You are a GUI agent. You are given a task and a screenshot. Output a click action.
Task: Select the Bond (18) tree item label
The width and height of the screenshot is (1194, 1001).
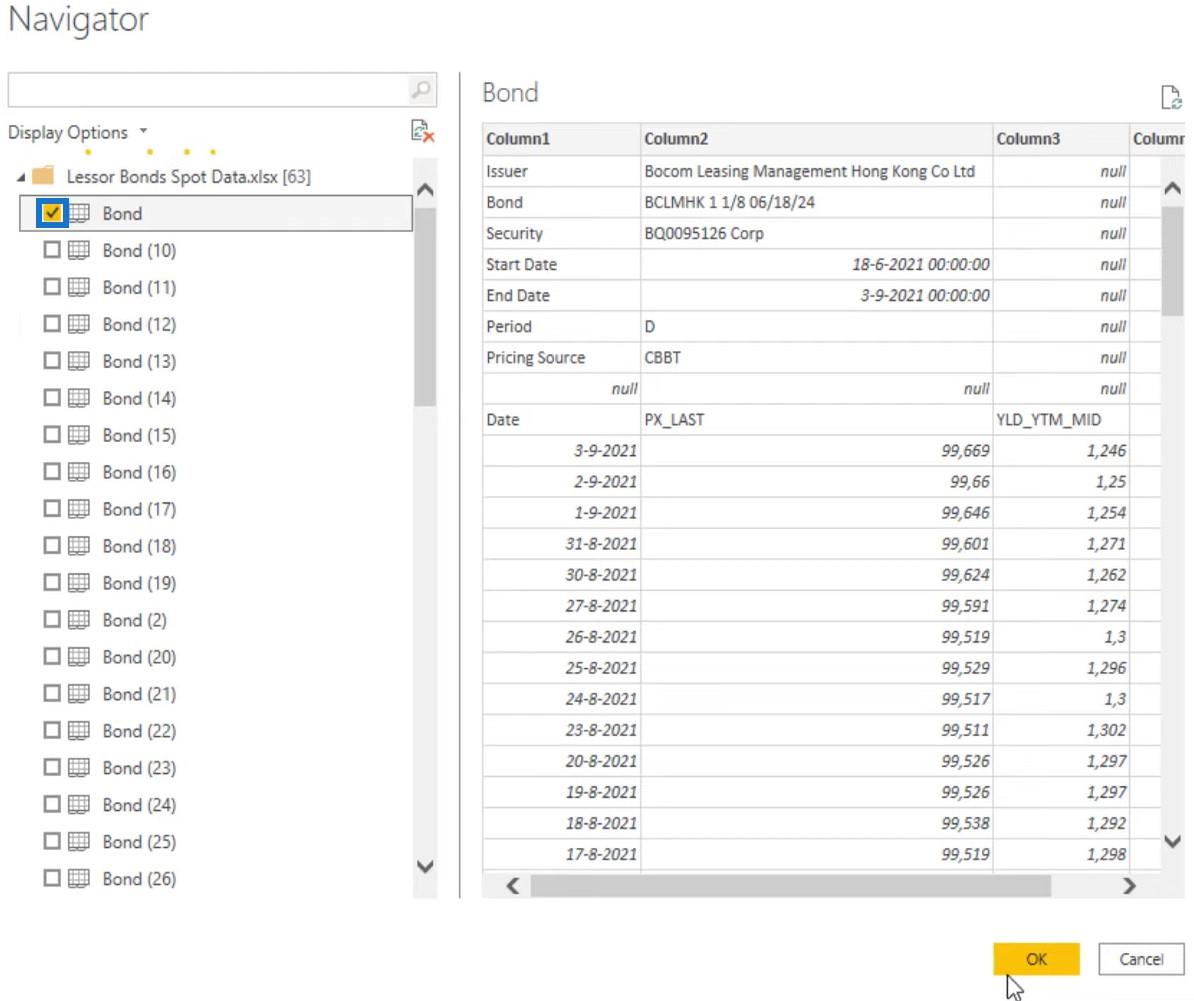coord(139,546)
